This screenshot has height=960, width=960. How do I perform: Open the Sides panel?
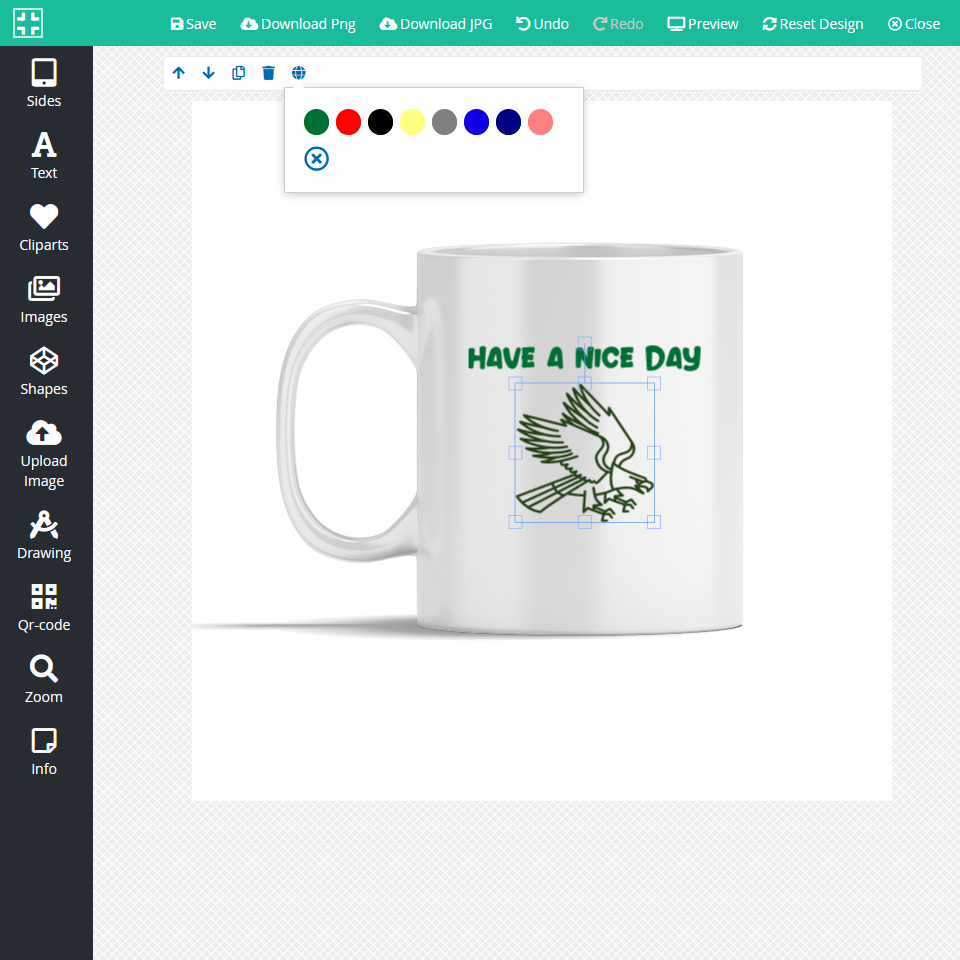44,83
